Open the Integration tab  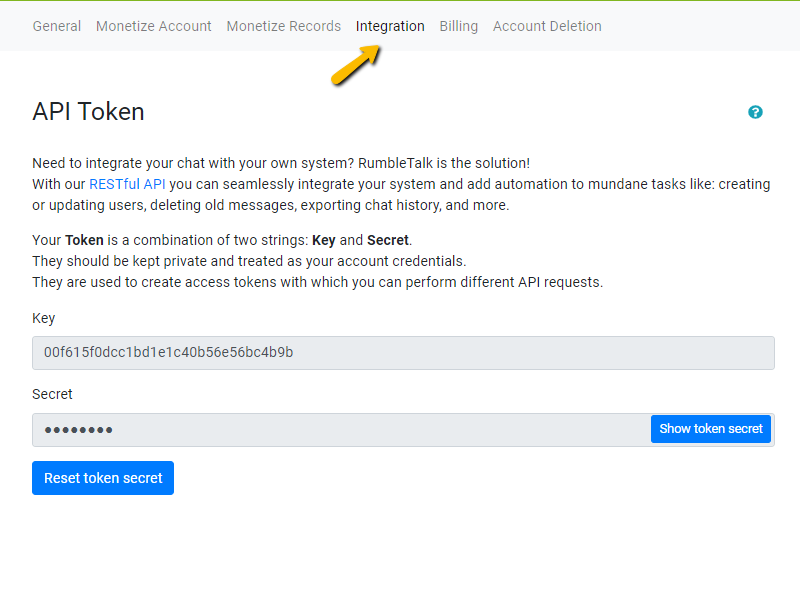390,26
